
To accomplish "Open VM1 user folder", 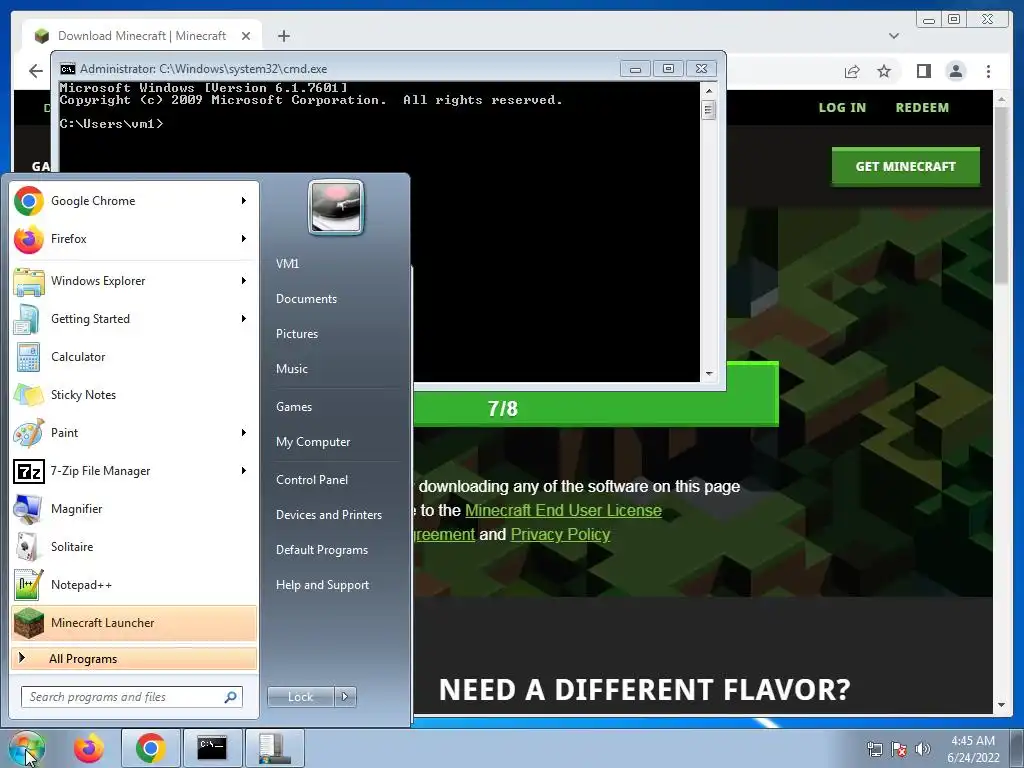I will click(x=287, y=264).
